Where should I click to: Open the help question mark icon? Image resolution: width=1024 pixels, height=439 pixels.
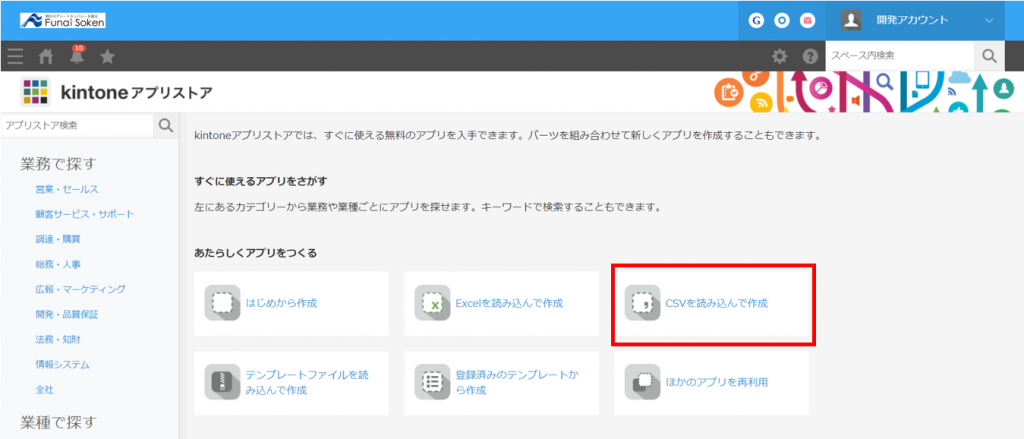[810, 56]
